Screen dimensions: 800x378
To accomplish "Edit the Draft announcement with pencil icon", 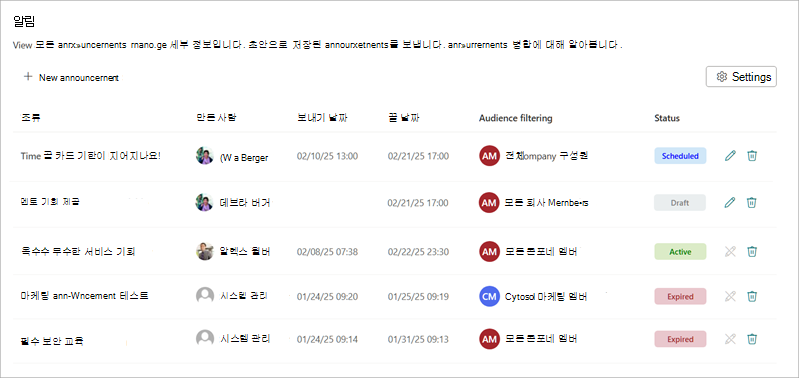I will pos(730,203).
